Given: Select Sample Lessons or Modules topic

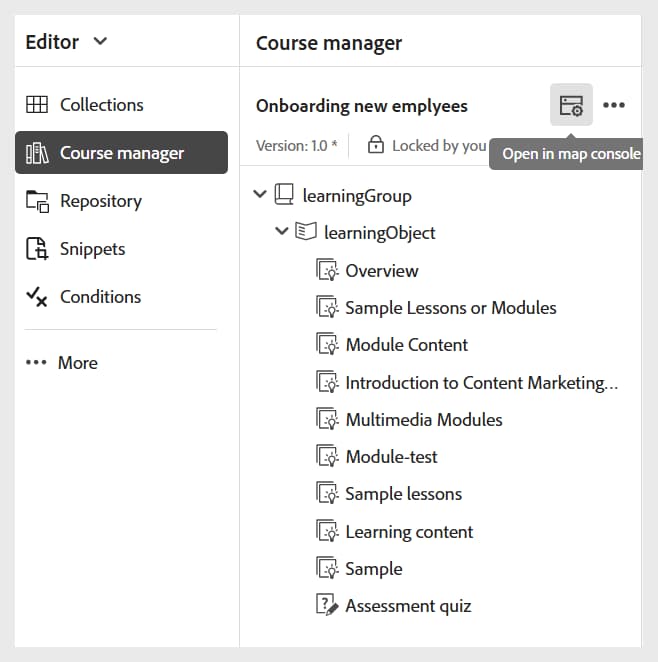Looking at the screenshot, I should pyautogui.click(x=450, y=308).
